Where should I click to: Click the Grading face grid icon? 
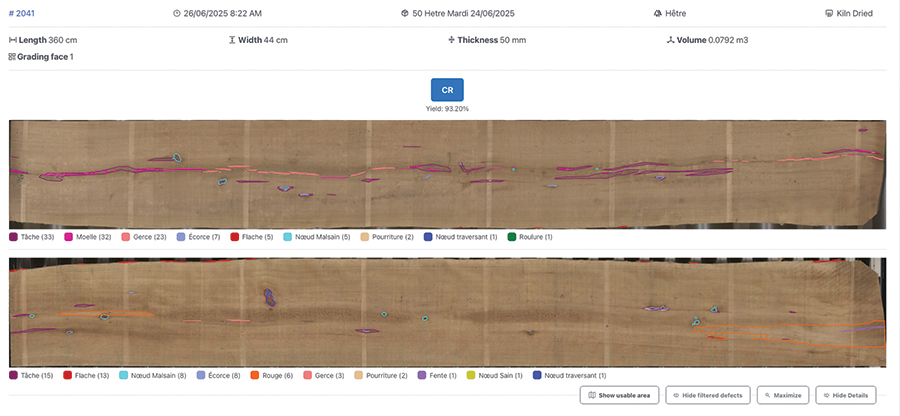tap(13, 57)
